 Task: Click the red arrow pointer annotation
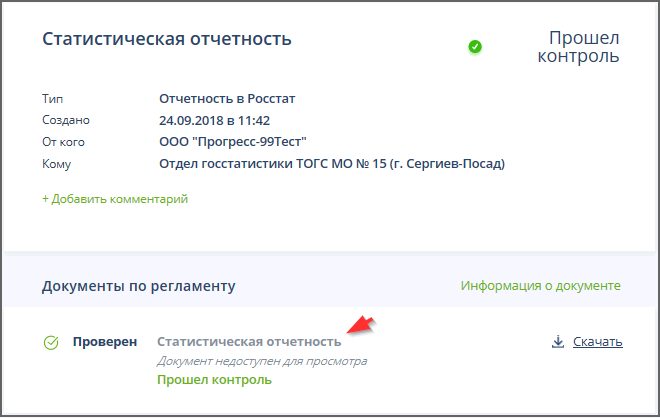click(x=360, y=325)
